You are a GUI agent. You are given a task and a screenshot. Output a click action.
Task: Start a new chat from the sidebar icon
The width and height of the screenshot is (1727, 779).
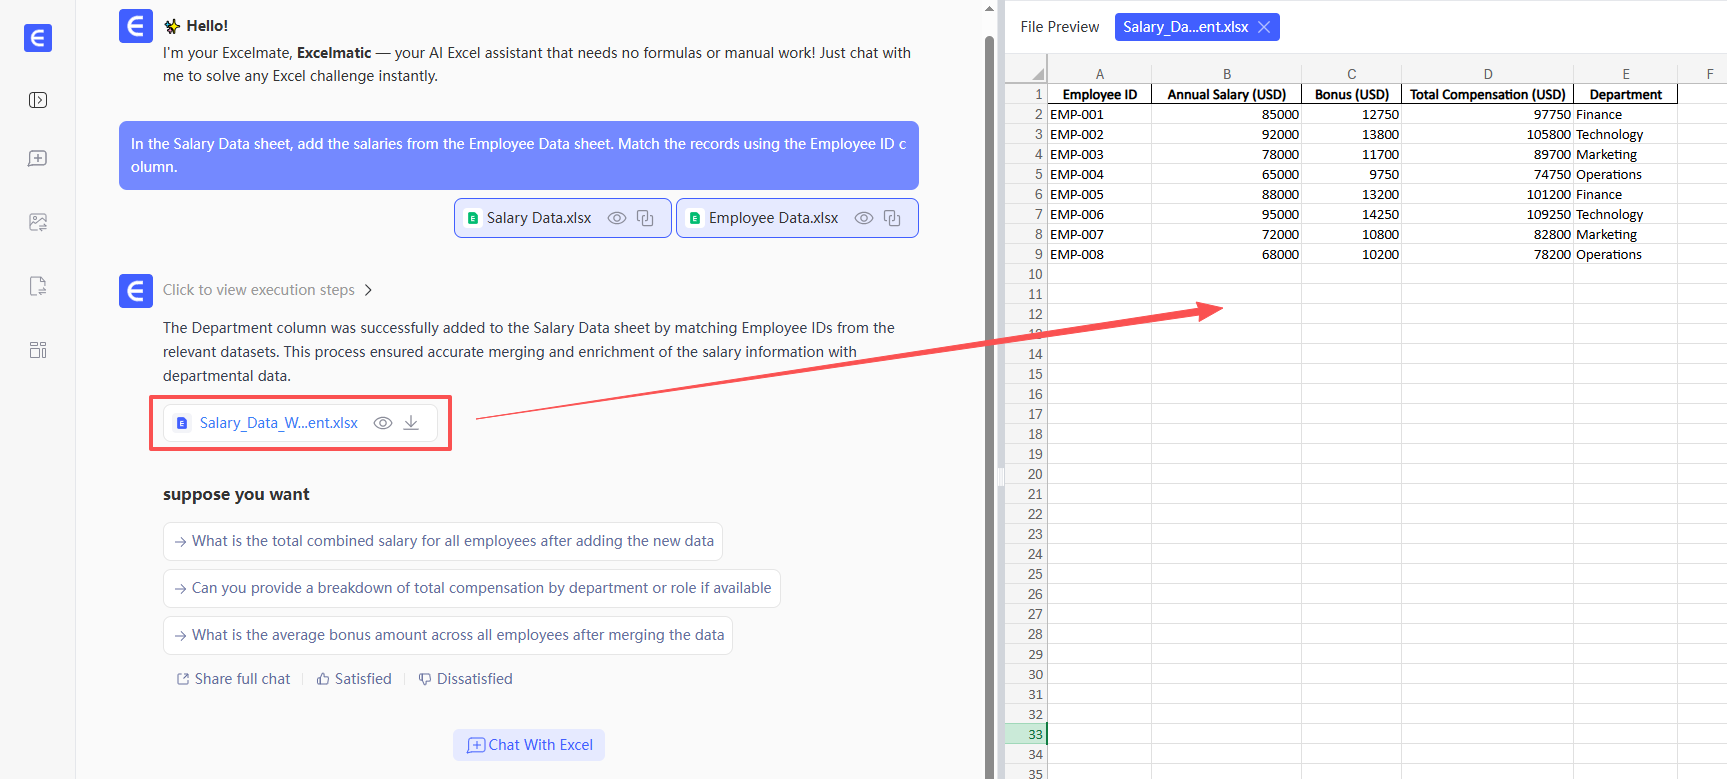[x=38, y=159]
